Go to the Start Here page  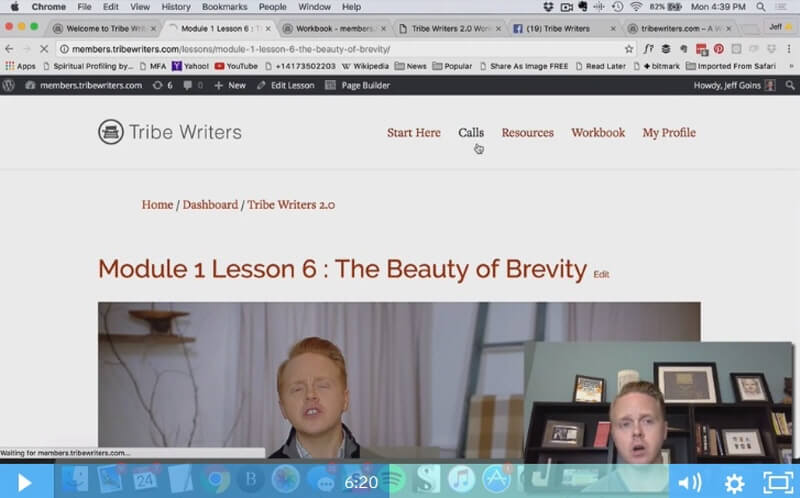point(413,133)
